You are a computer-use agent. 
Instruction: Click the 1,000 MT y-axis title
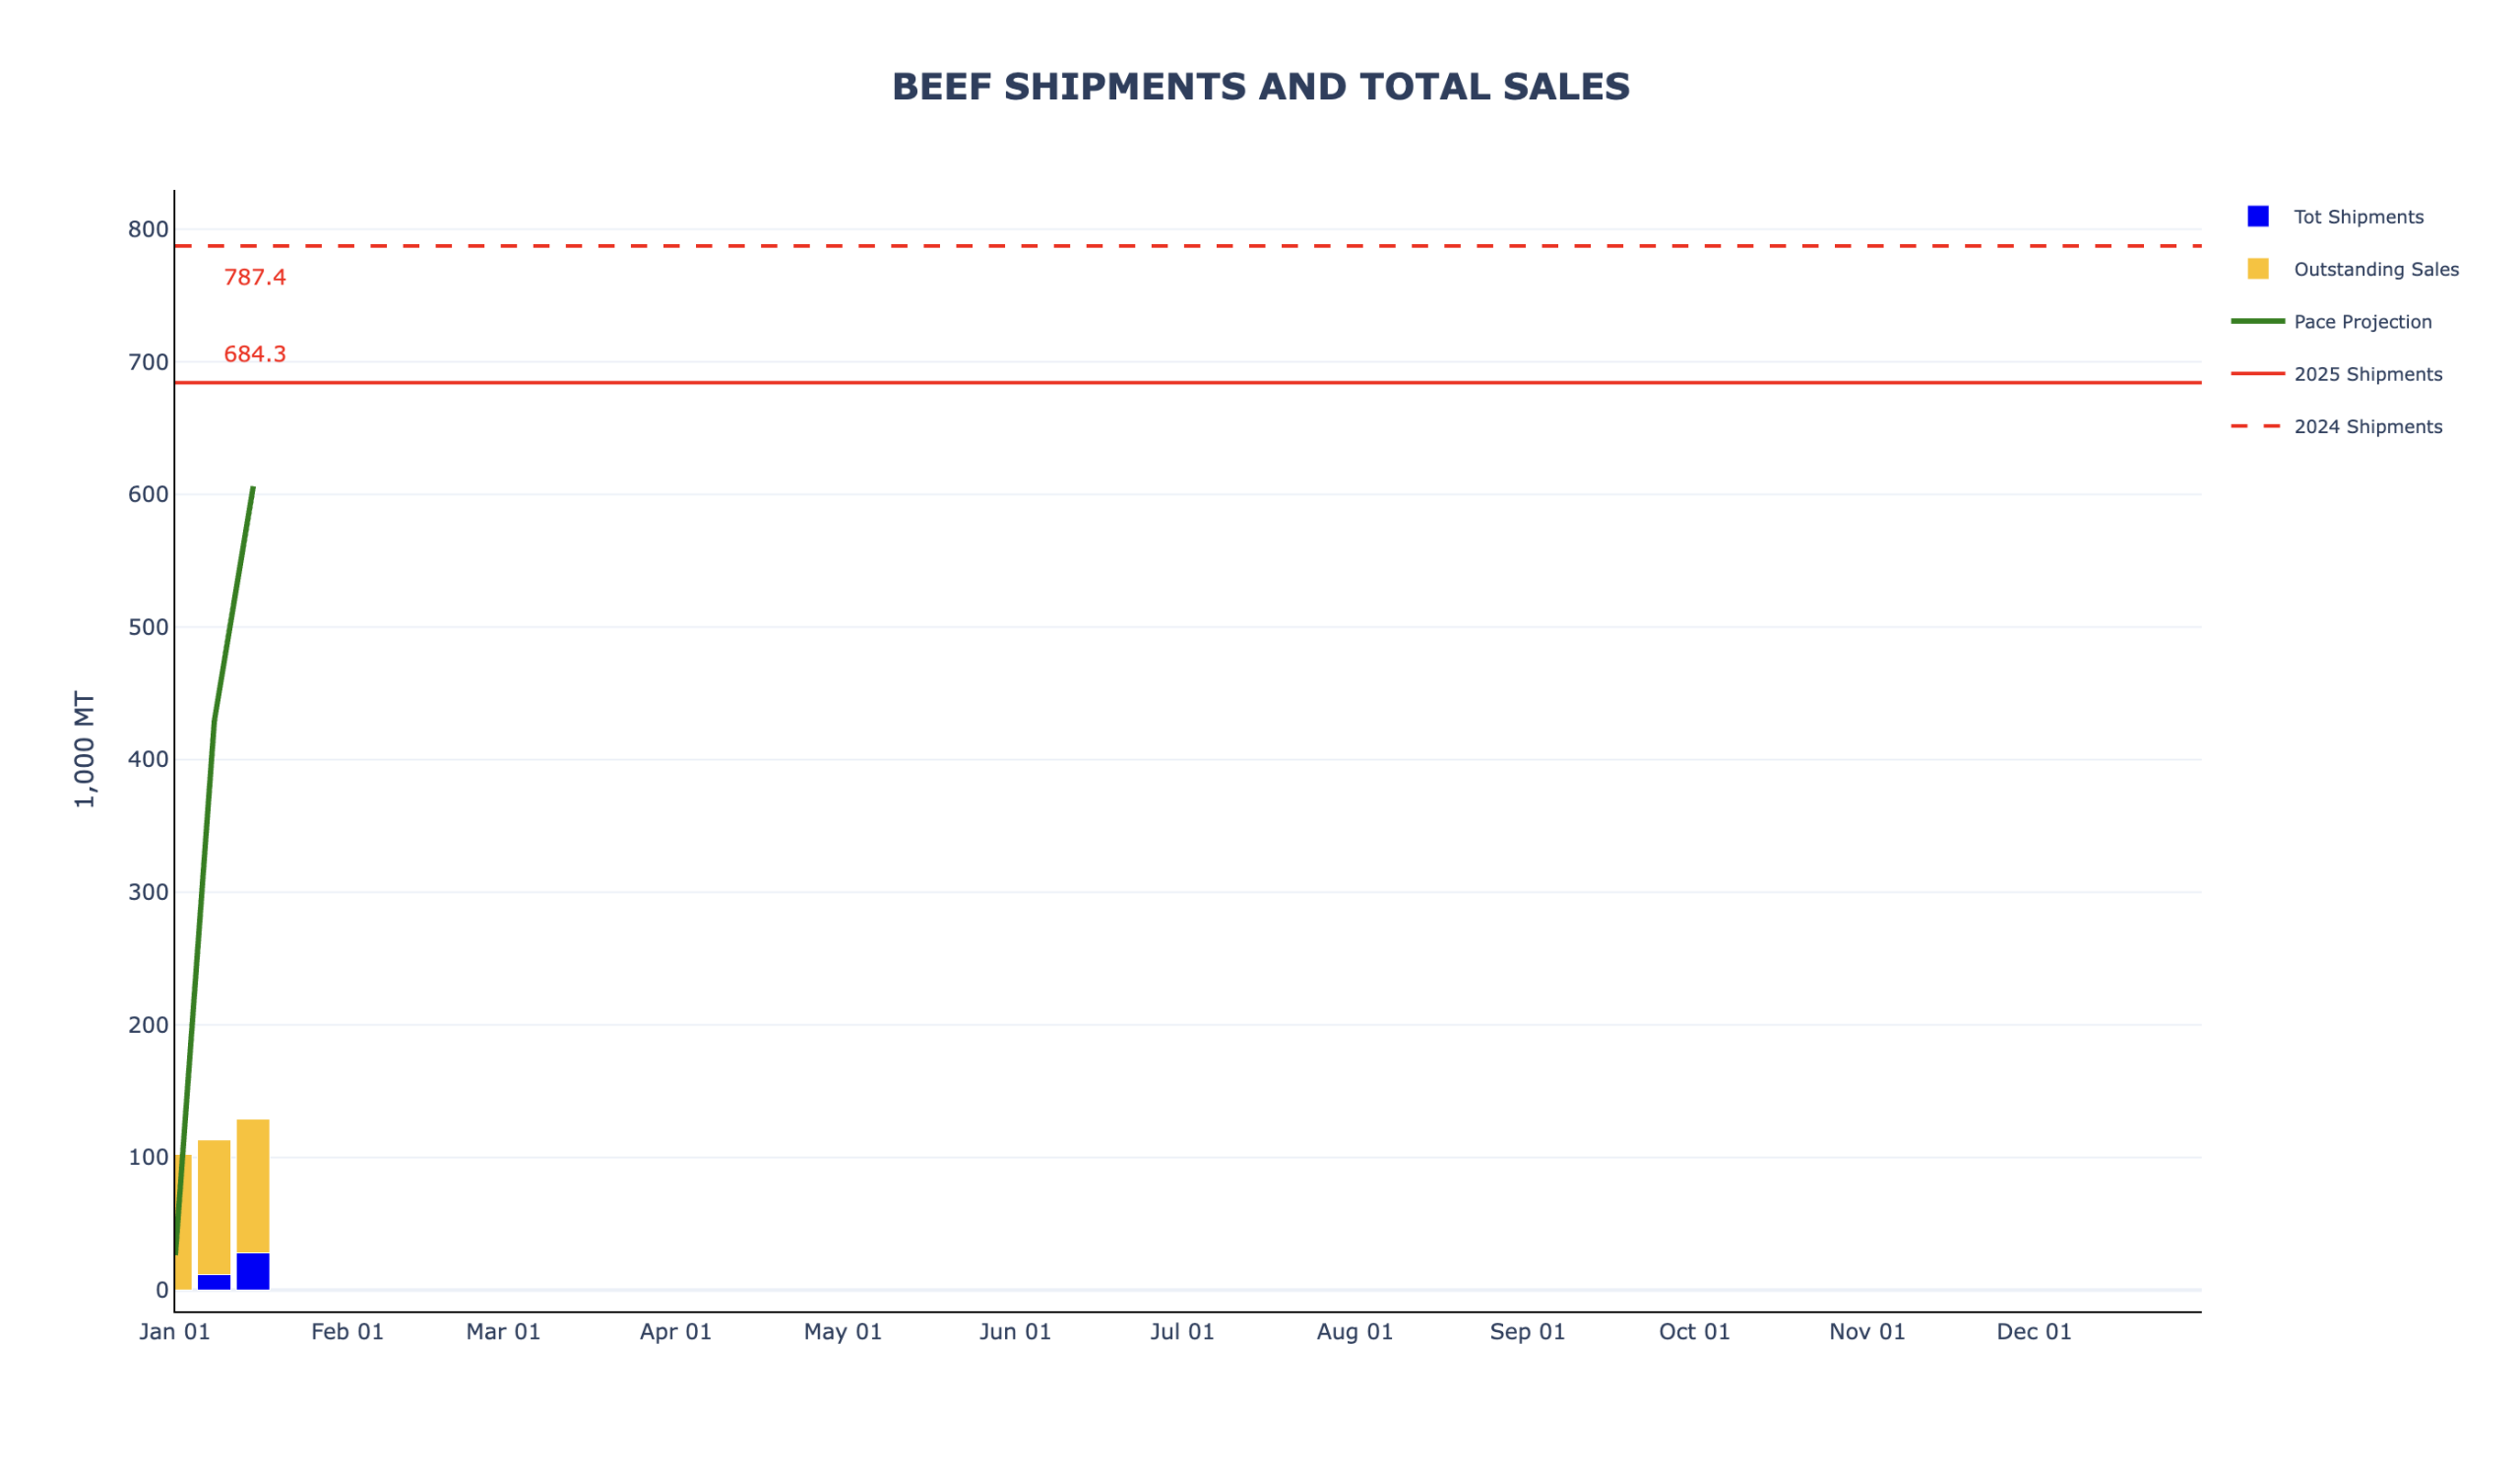pos(85,750)
